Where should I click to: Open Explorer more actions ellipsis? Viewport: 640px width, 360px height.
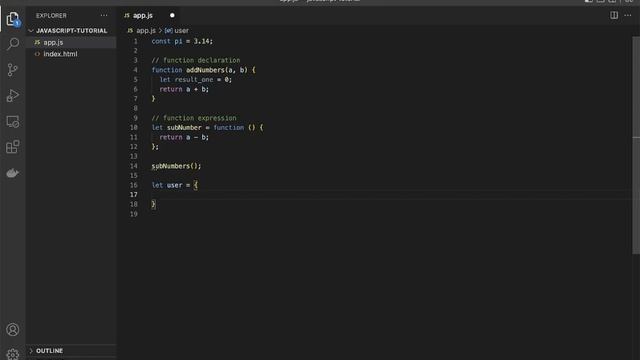104,16
